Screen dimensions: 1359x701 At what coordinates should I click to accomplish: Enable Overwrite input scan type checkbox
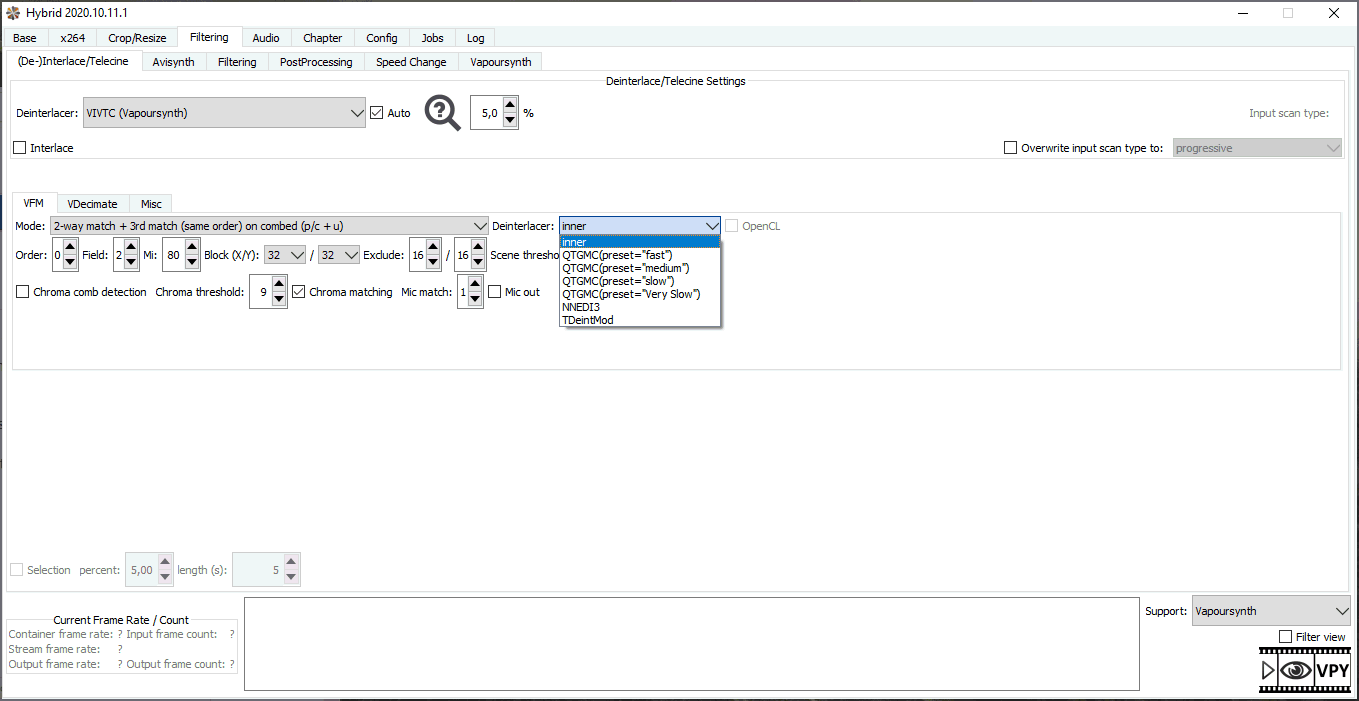(1010, 148)
